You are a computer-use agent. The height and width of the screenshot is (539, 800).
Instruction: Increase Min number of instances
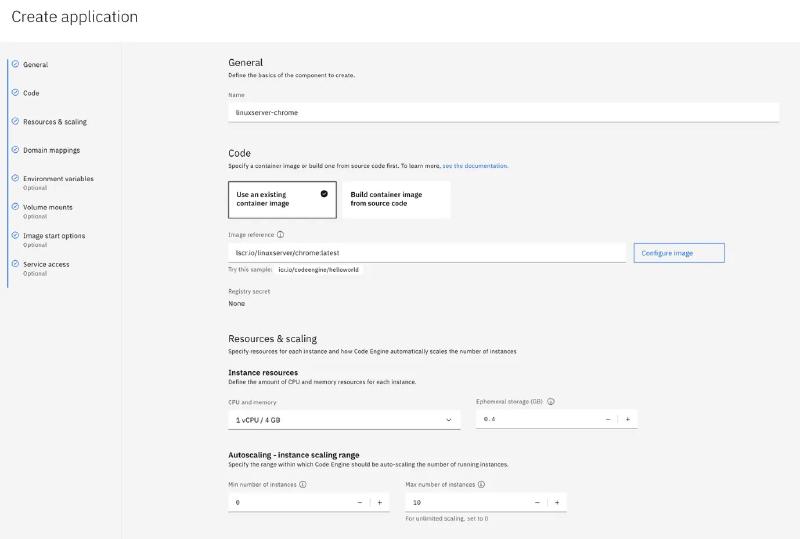click(x=380, y=502)
